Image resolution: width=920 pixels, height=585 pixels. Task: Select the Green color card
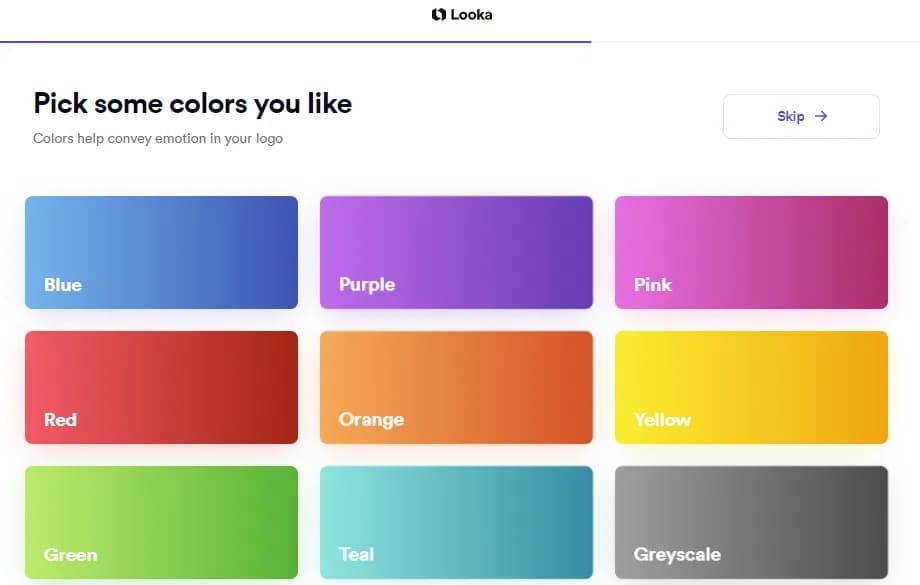(x=161, y=522)
